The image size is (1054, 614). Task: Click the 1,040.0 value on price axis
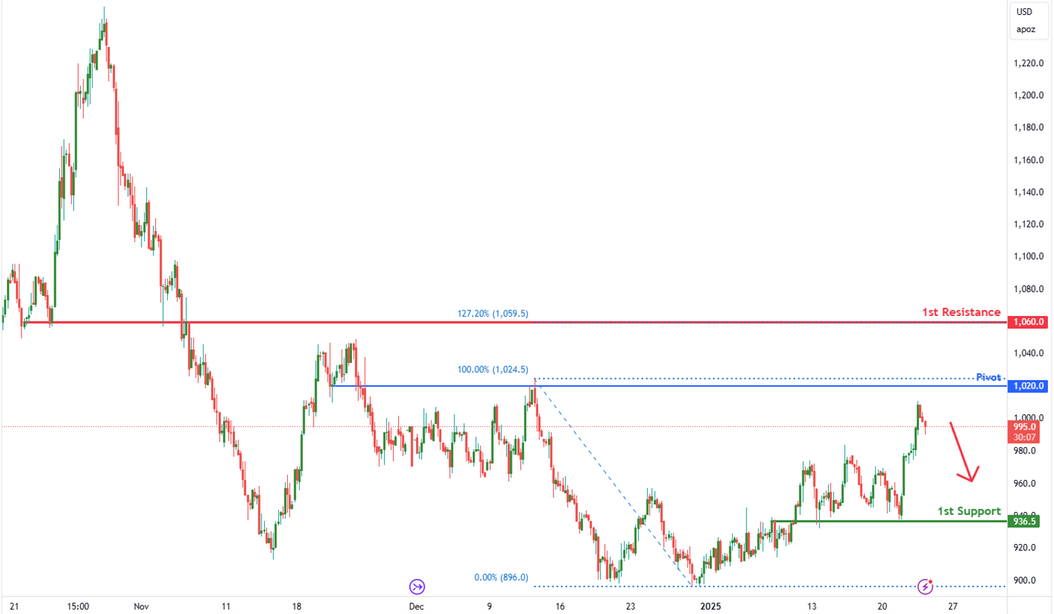[1028, 353]
